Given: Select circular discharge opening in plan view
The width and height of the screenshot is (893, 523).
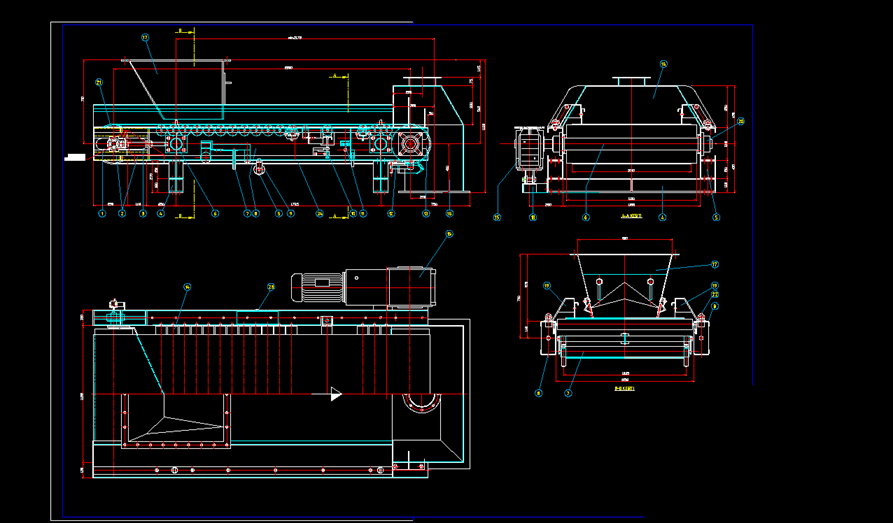Looking at the screenshot, I should pos(420,403).
